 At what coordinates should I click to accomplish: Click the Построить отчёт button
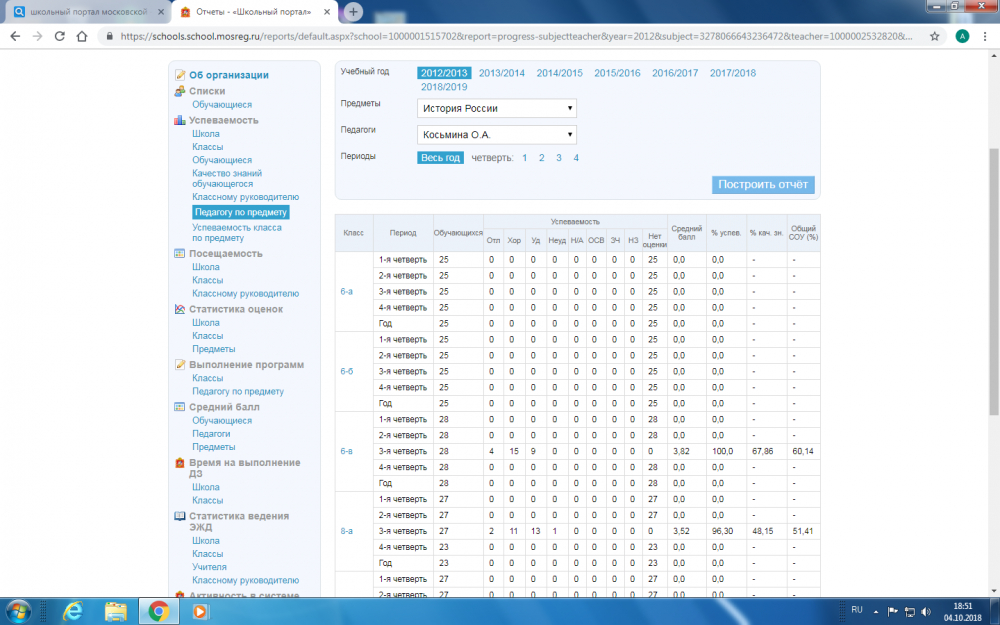[763, 184]
